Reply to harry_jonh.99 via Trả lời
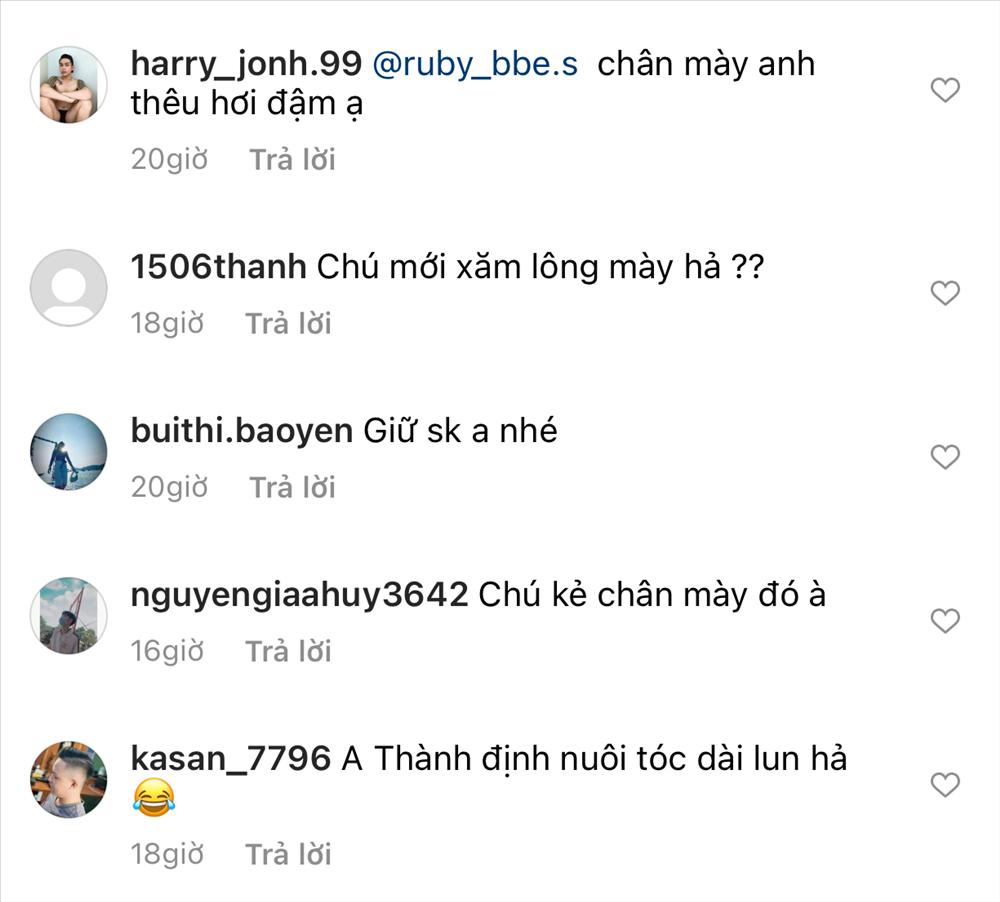Image resolution: width=1000 pixels, height=902 pixels. pos(292,159)
